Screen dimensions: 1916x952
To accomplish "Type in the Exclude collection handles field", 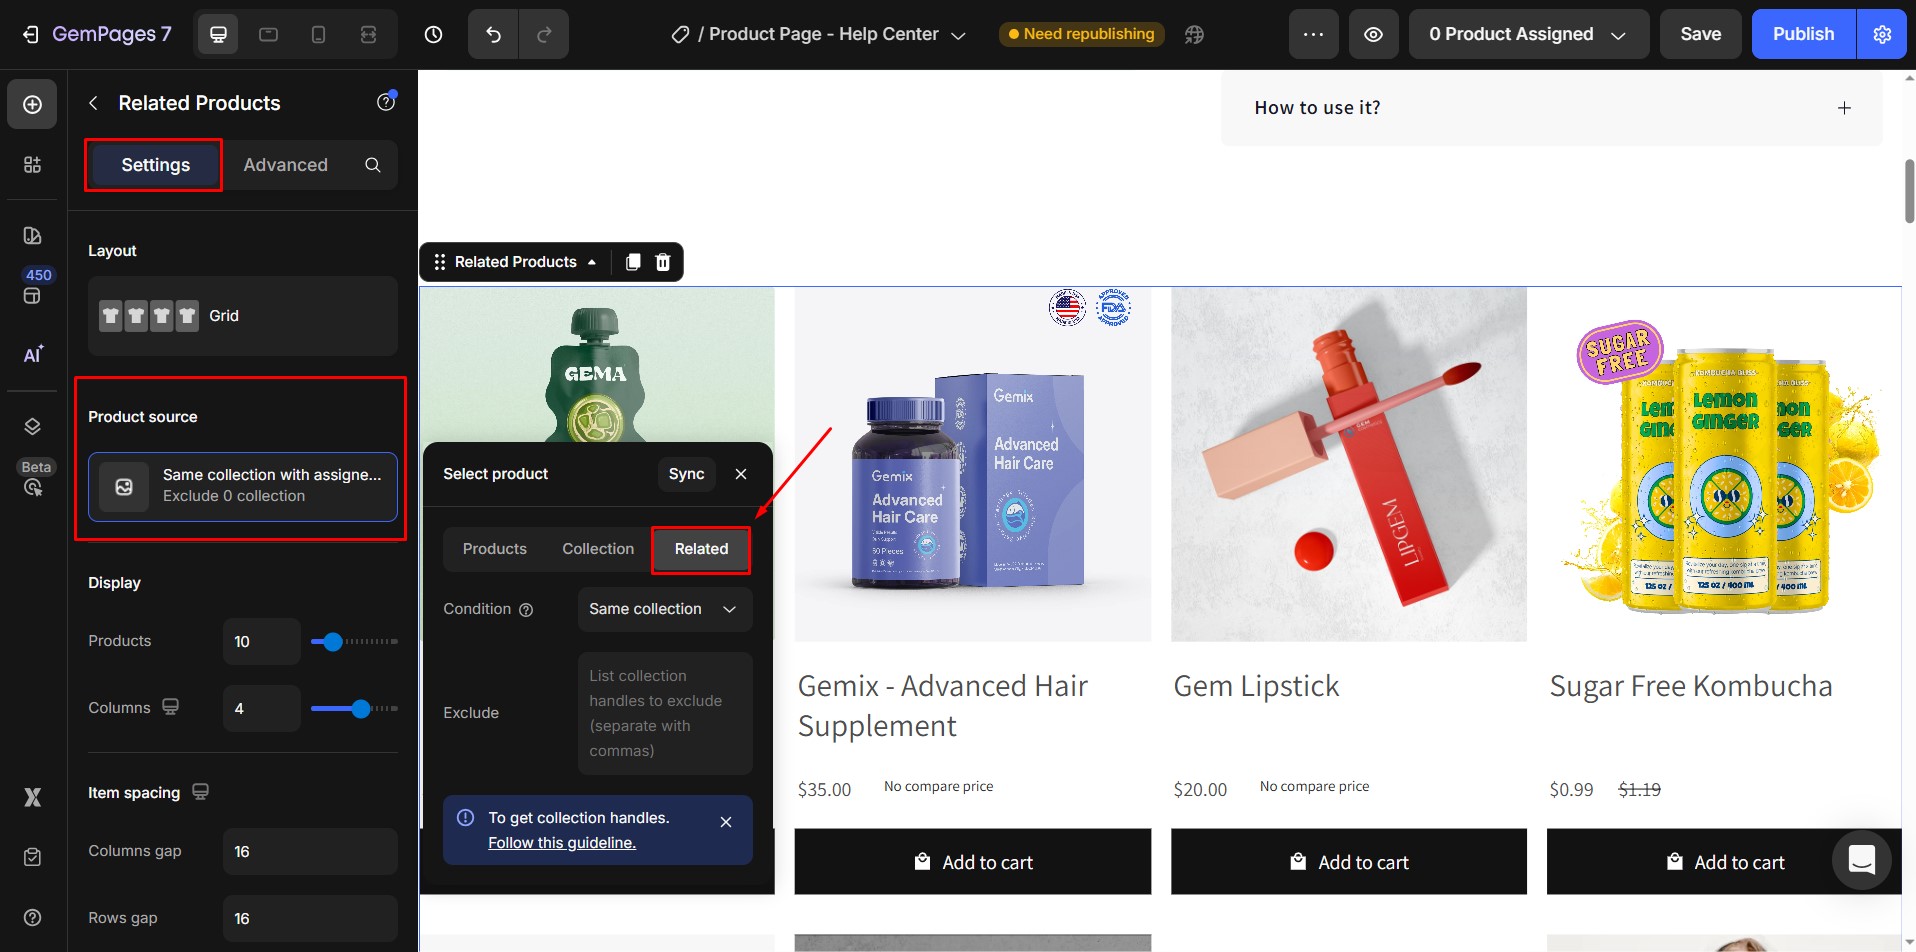I will pos(663,712).
